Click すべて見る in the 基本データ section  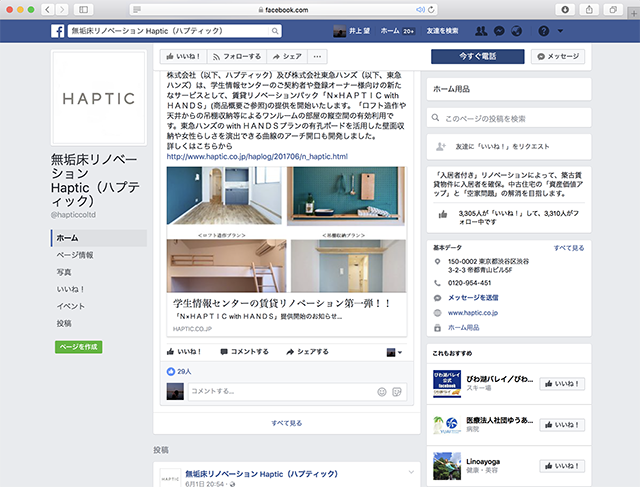click(569, 248)
